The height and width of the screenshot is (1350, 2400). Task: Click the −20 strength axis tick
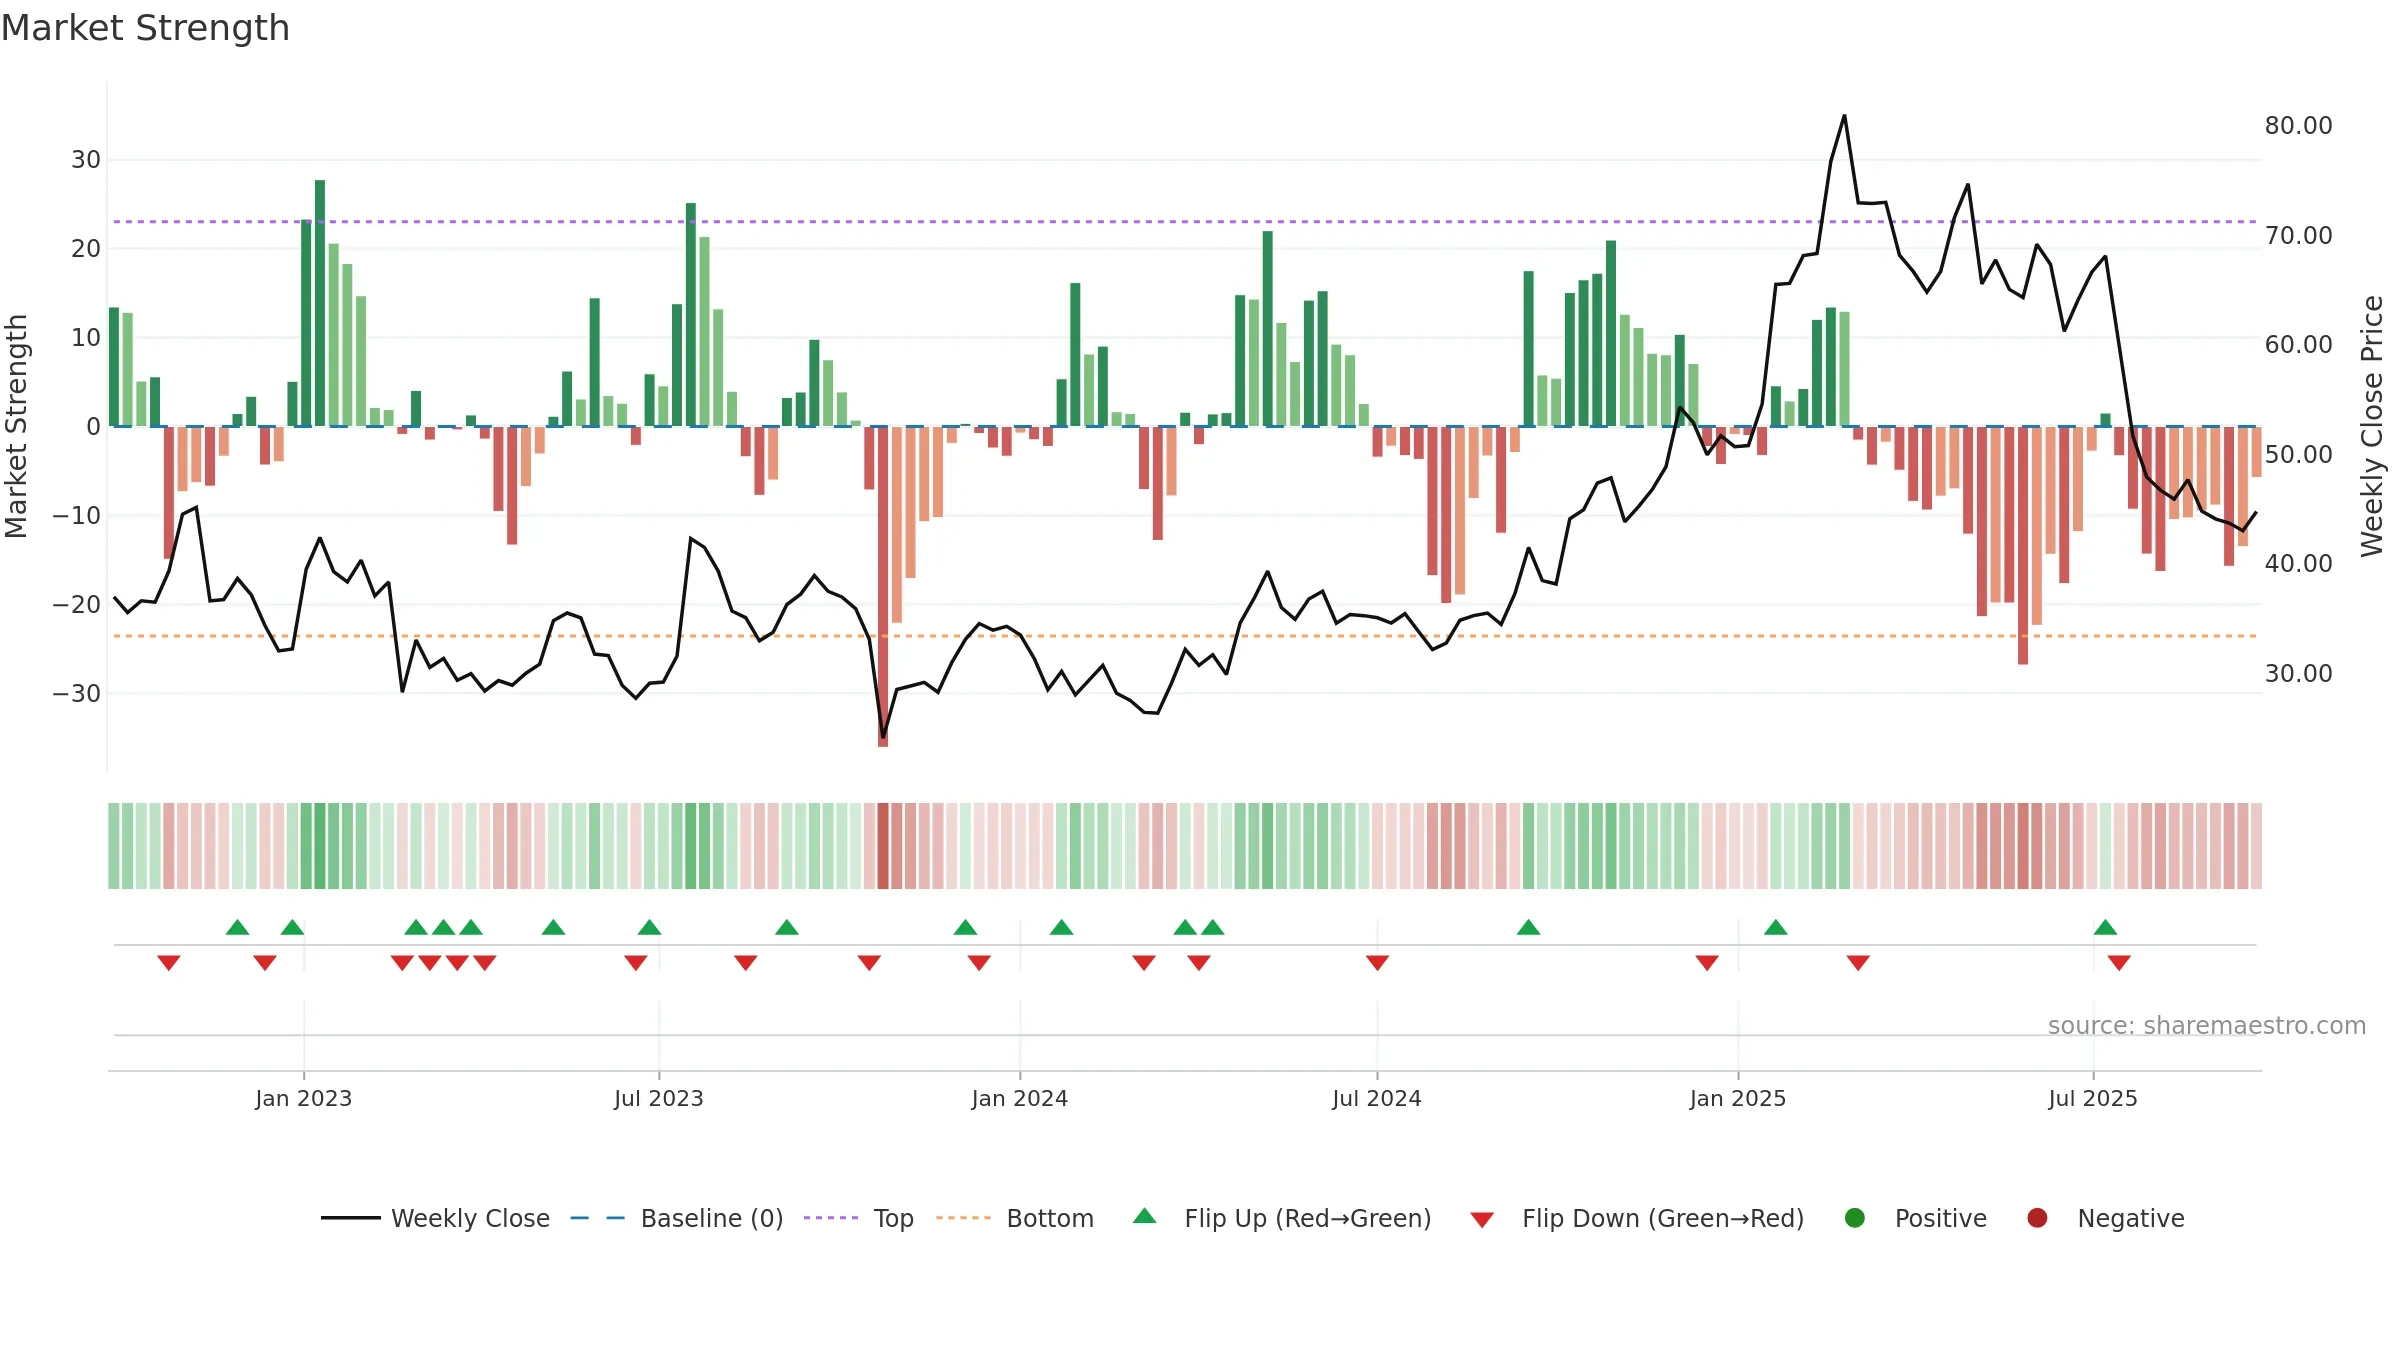77,604
